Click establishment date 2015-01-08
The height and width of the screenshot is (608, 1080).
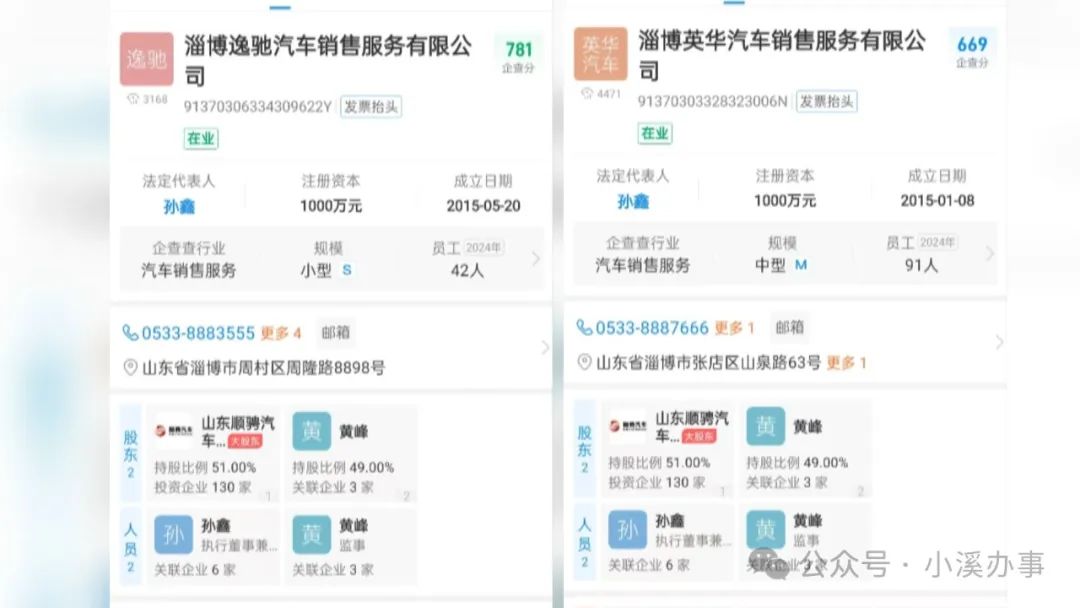937,201
